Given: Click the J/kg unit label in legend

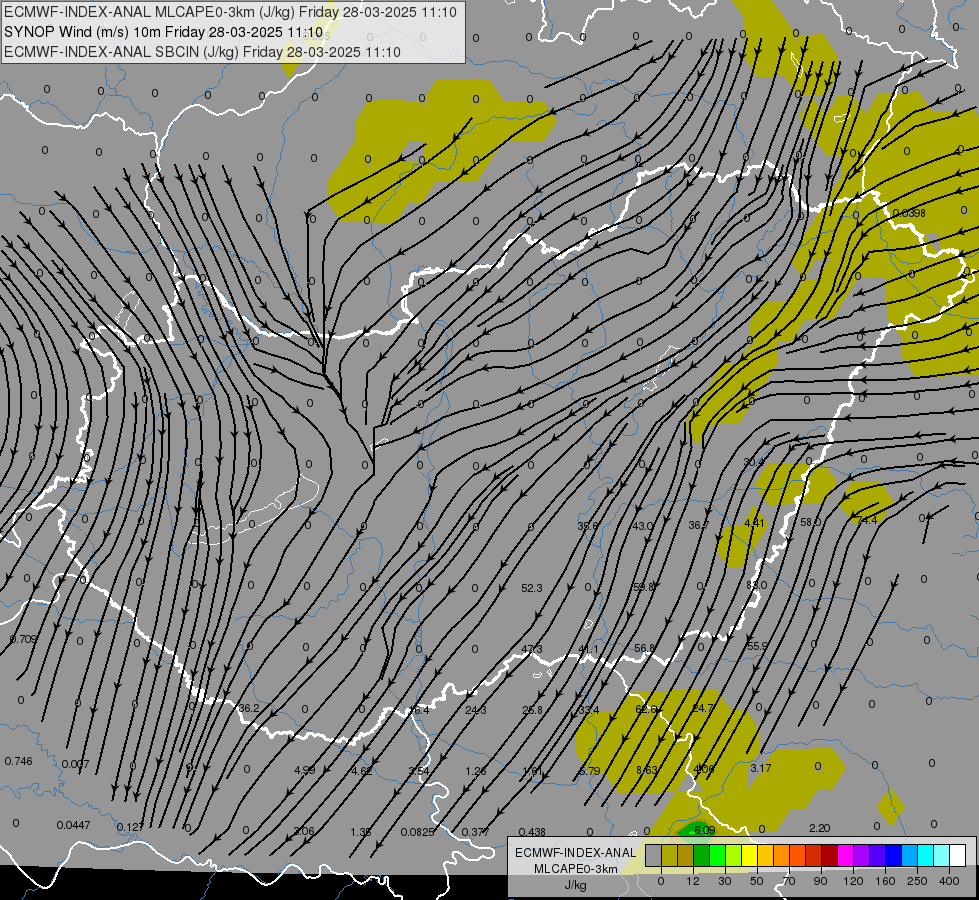Looking at the screenshot, I should [575, 885].
